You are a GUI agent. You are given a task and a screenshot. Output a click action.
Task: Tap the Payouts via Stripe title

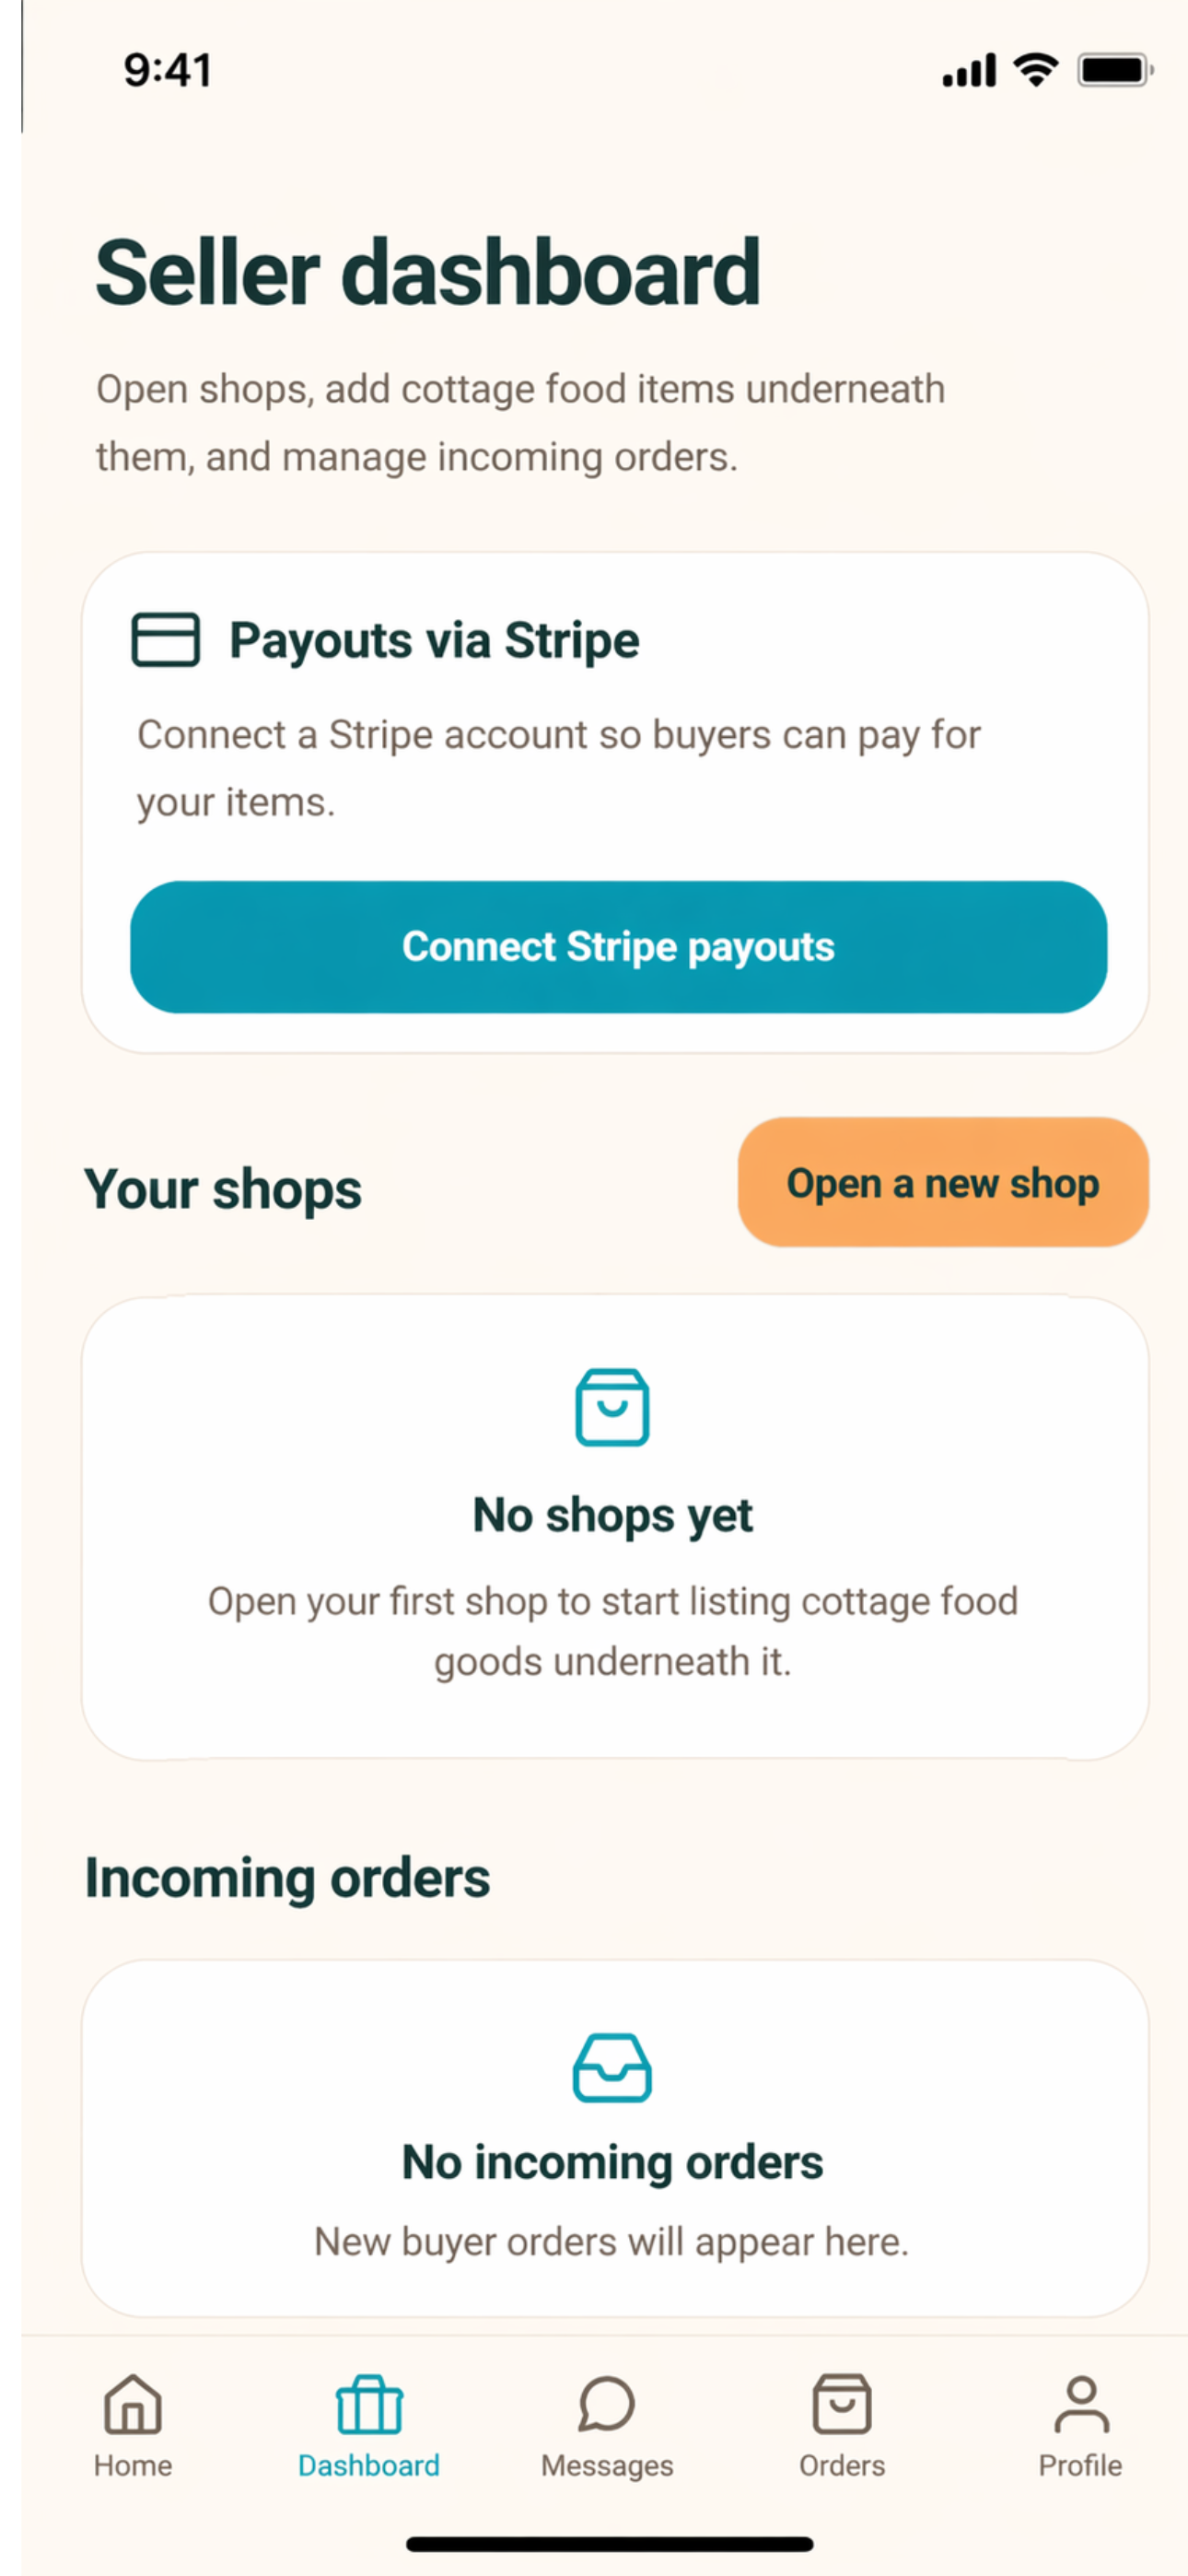[434, 640]
